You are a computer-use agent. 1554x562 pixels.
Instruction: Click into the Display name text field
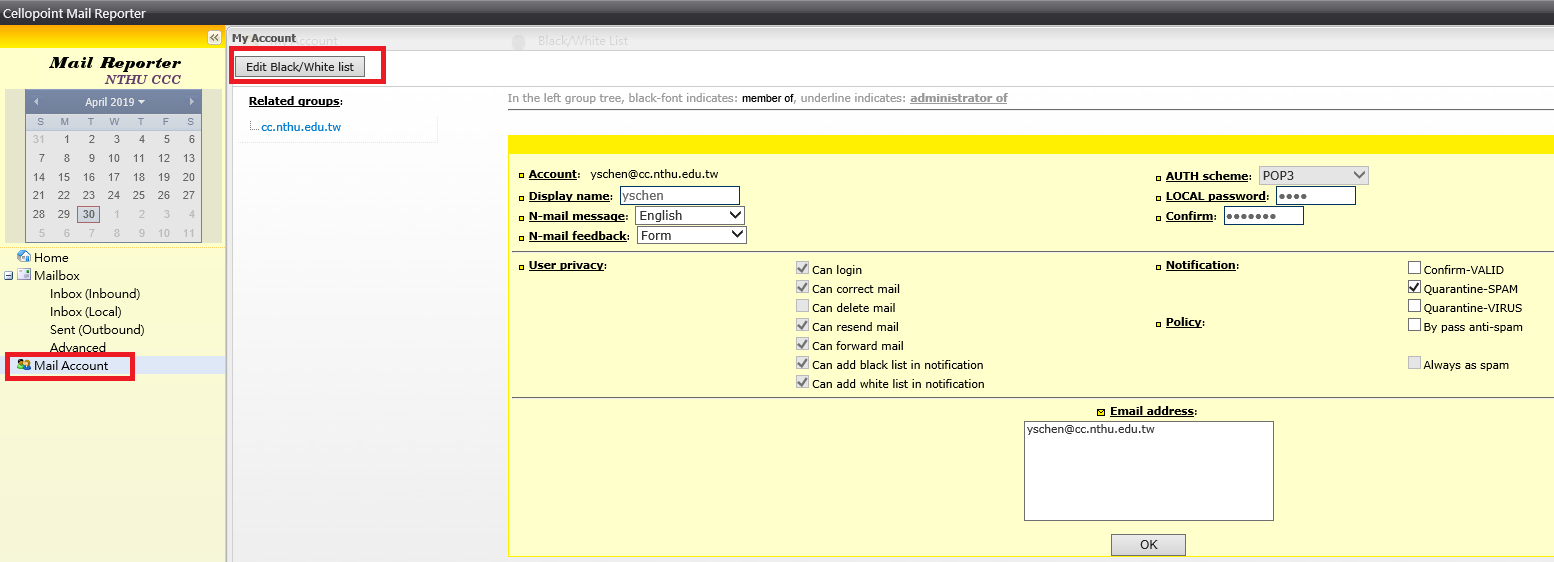pos(679,196)
